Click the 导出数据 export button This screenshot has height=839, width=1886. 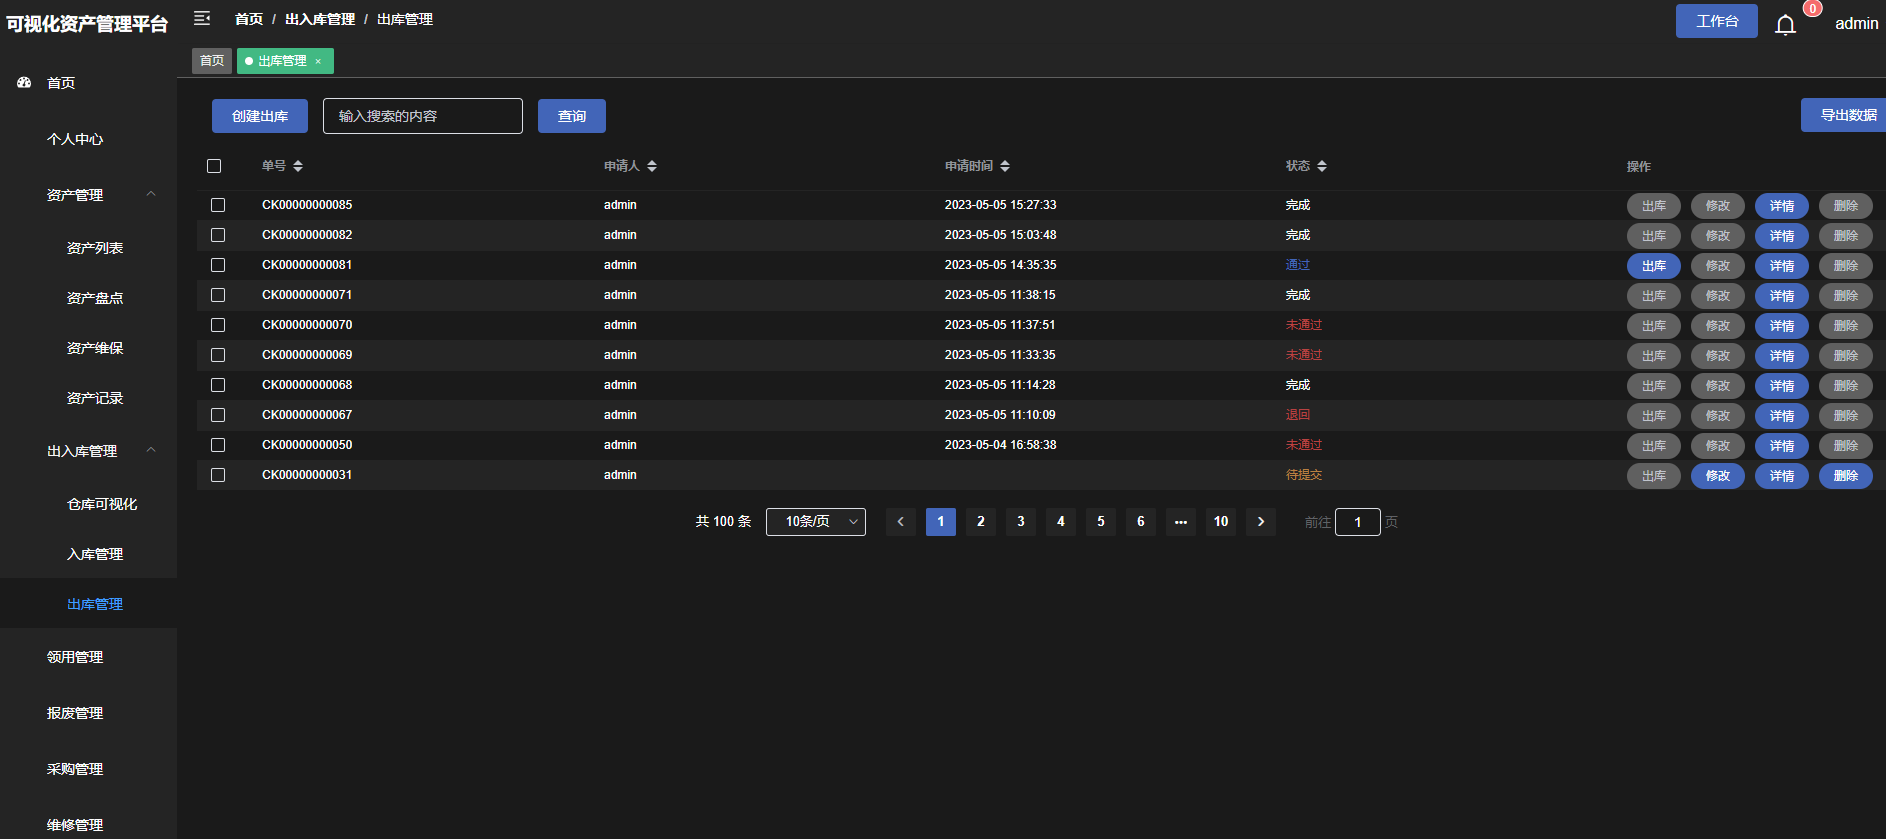tap(1845, 115)
